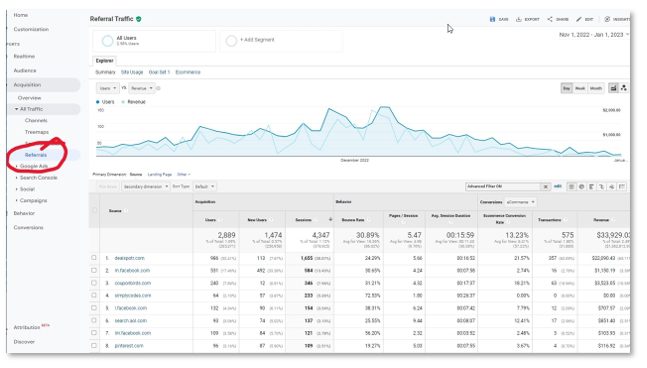Open Realtime reports in sidebar
This screenshot has height=368, width=647.
point(24,57)
